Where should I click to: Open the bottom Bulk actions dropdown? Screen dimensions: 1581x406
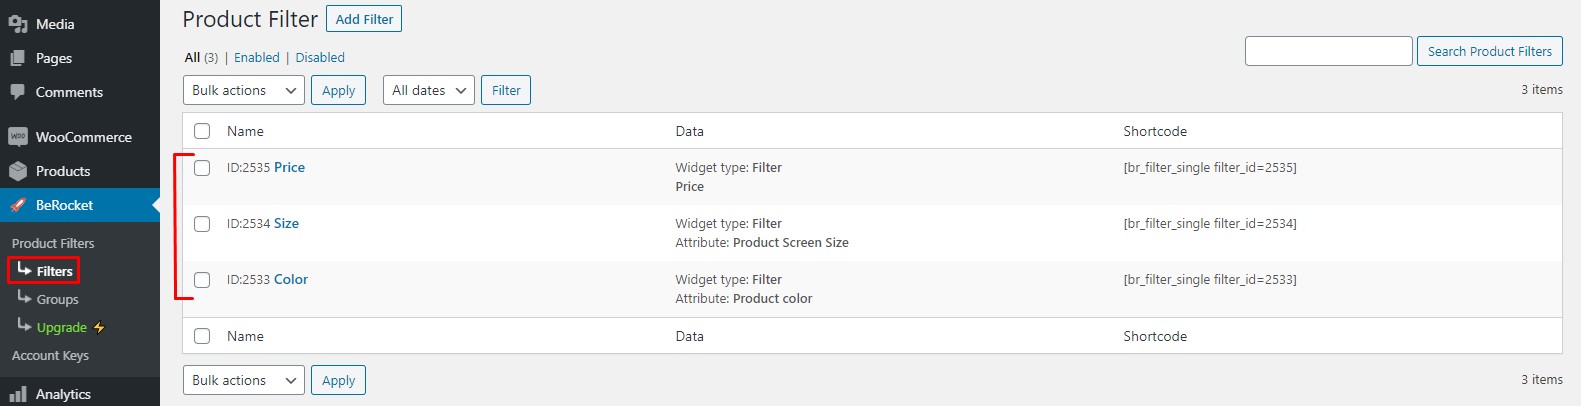(244, 380)
